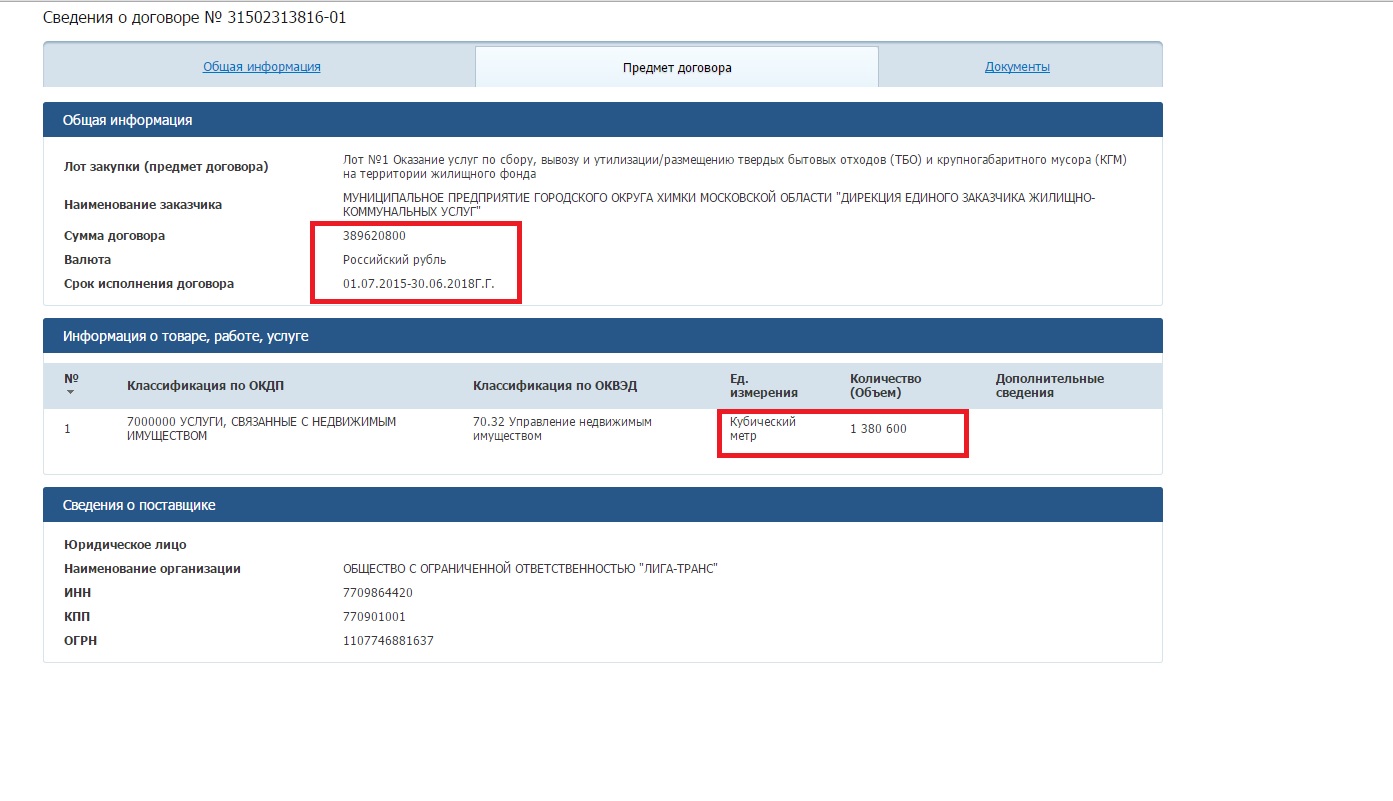Click the ОГРН label

point(81,641)
